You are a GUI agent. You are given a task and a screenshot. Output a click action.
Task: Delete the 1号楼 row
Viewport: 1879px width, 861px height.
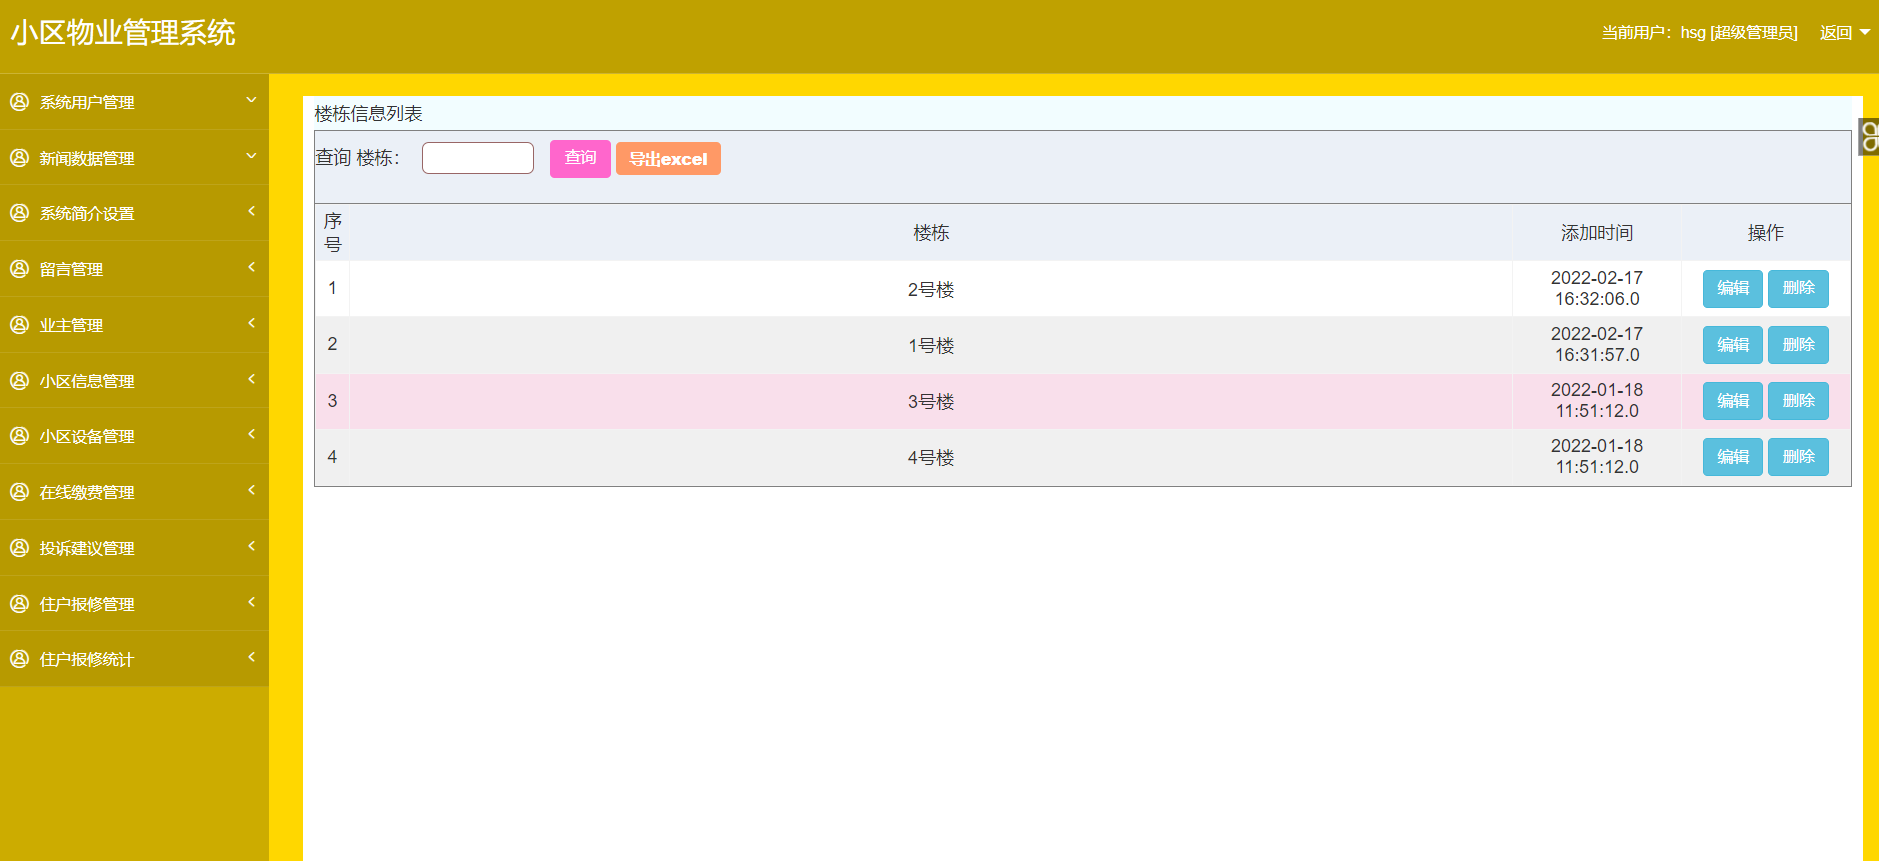1798,345
